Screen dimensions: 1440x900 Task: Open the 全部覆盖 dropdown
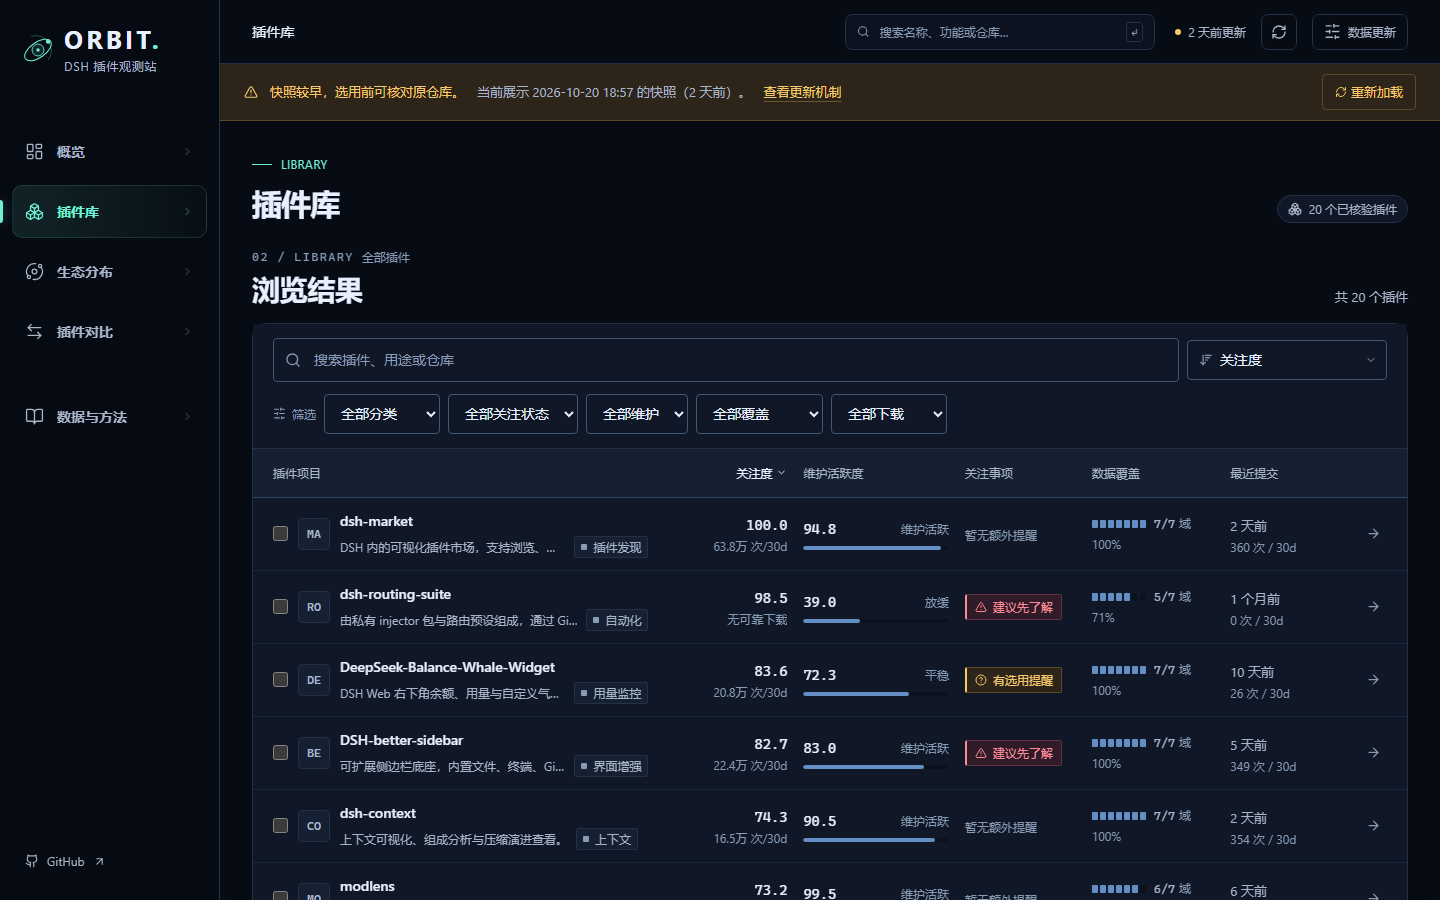759,414
